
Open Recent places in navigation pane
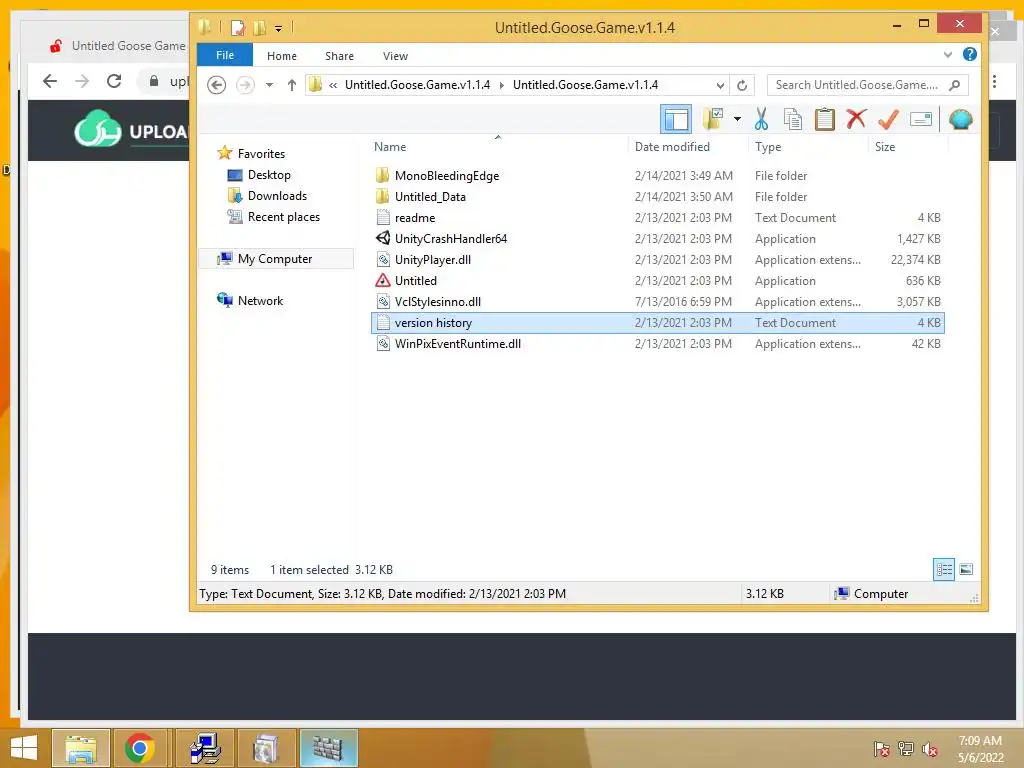pos(283,217)
